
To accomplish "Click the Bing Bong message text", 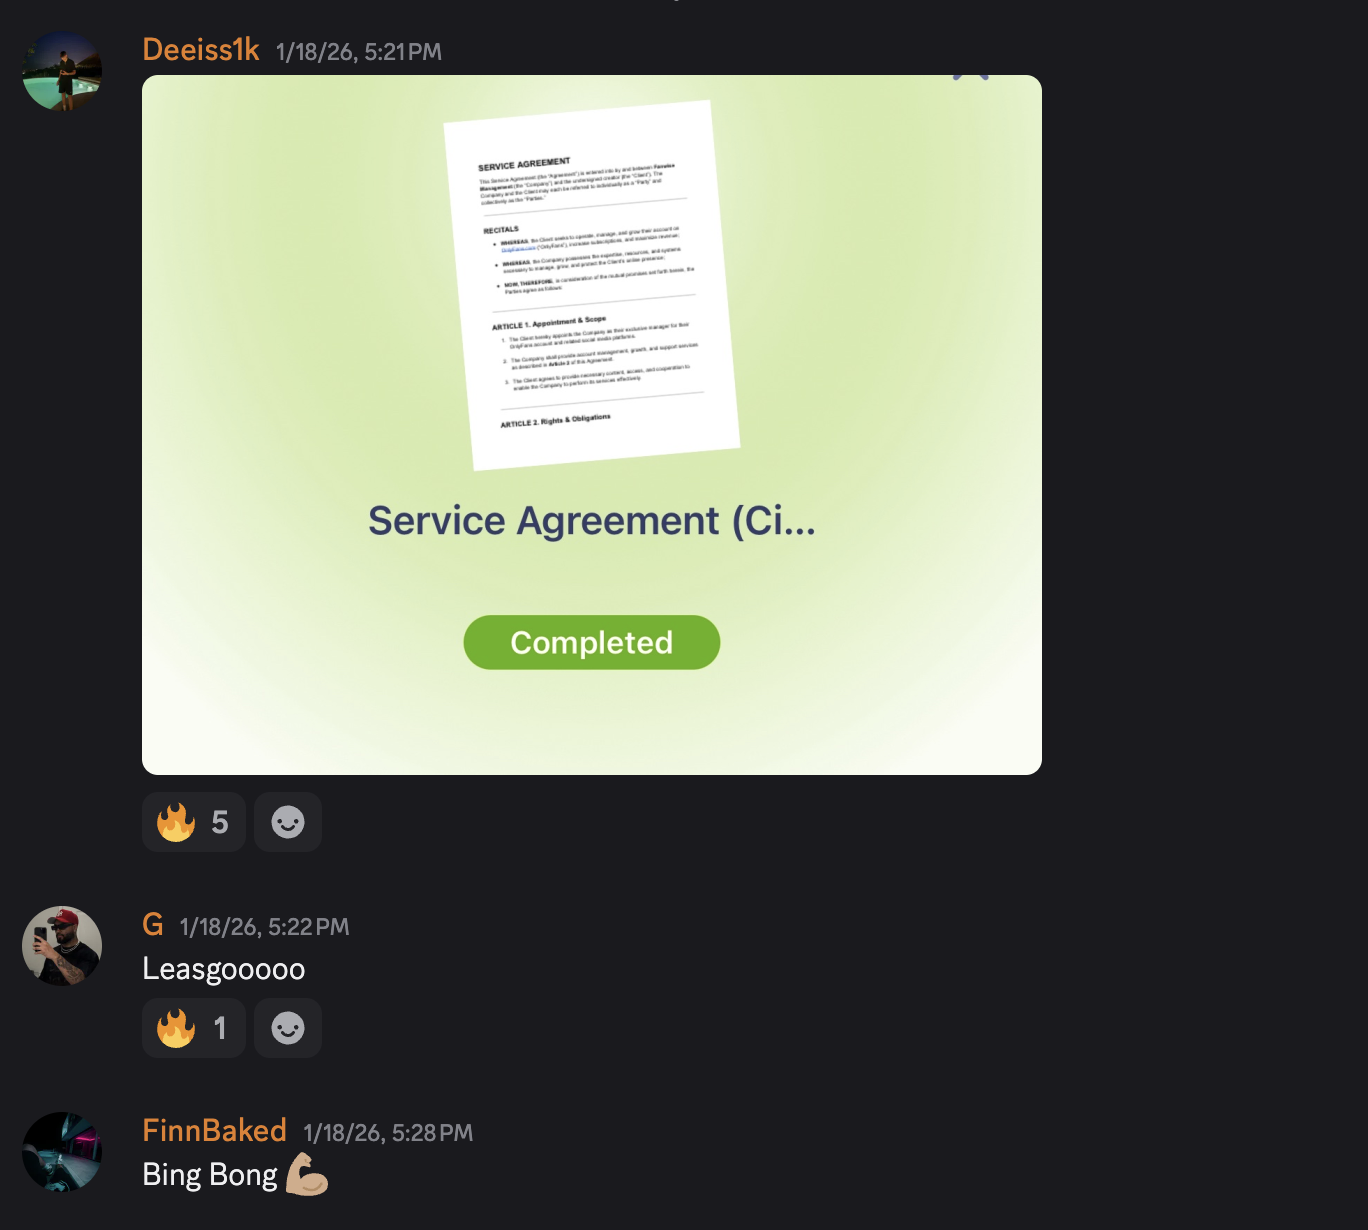I will (x=210, y=1175).
